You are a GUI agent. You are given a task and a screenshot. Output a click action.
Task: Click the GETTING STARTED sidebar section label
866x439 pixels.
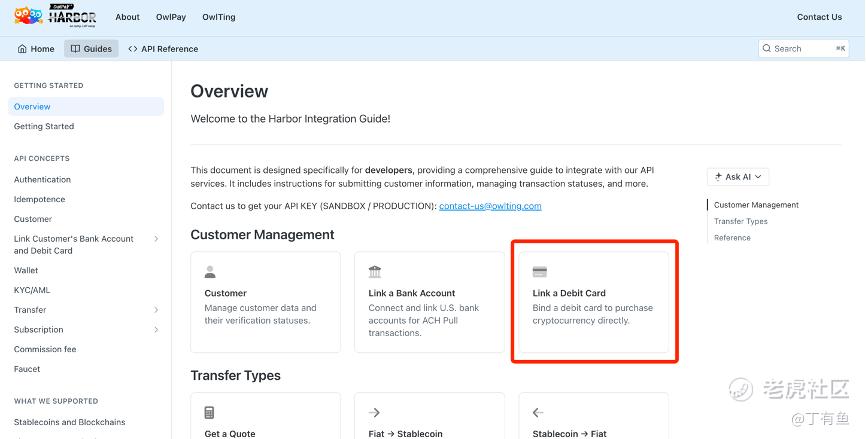pyautogui.click(x=49, y=86)
